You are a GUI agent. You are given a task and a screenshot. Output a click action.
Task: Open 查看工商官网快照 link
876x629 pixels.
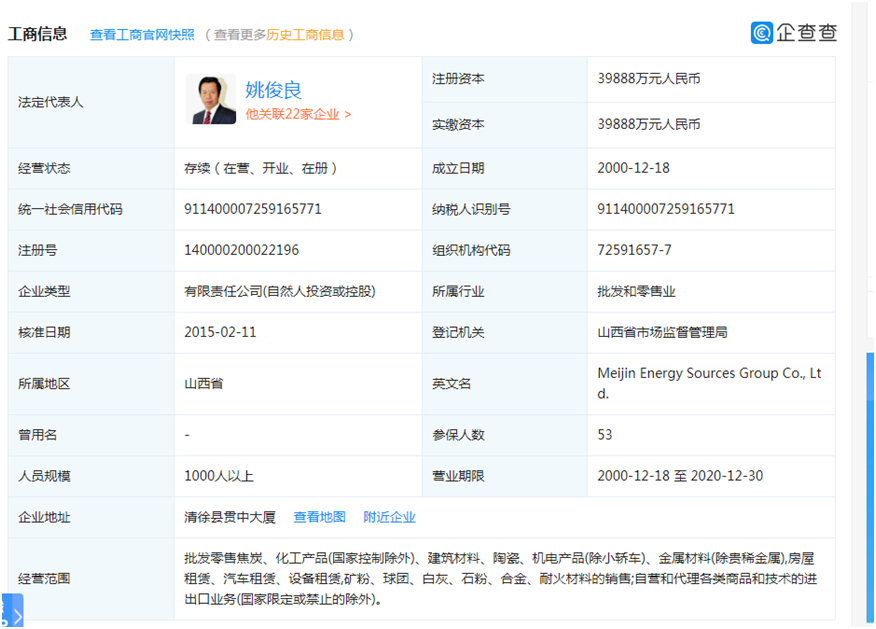(142, 35)
